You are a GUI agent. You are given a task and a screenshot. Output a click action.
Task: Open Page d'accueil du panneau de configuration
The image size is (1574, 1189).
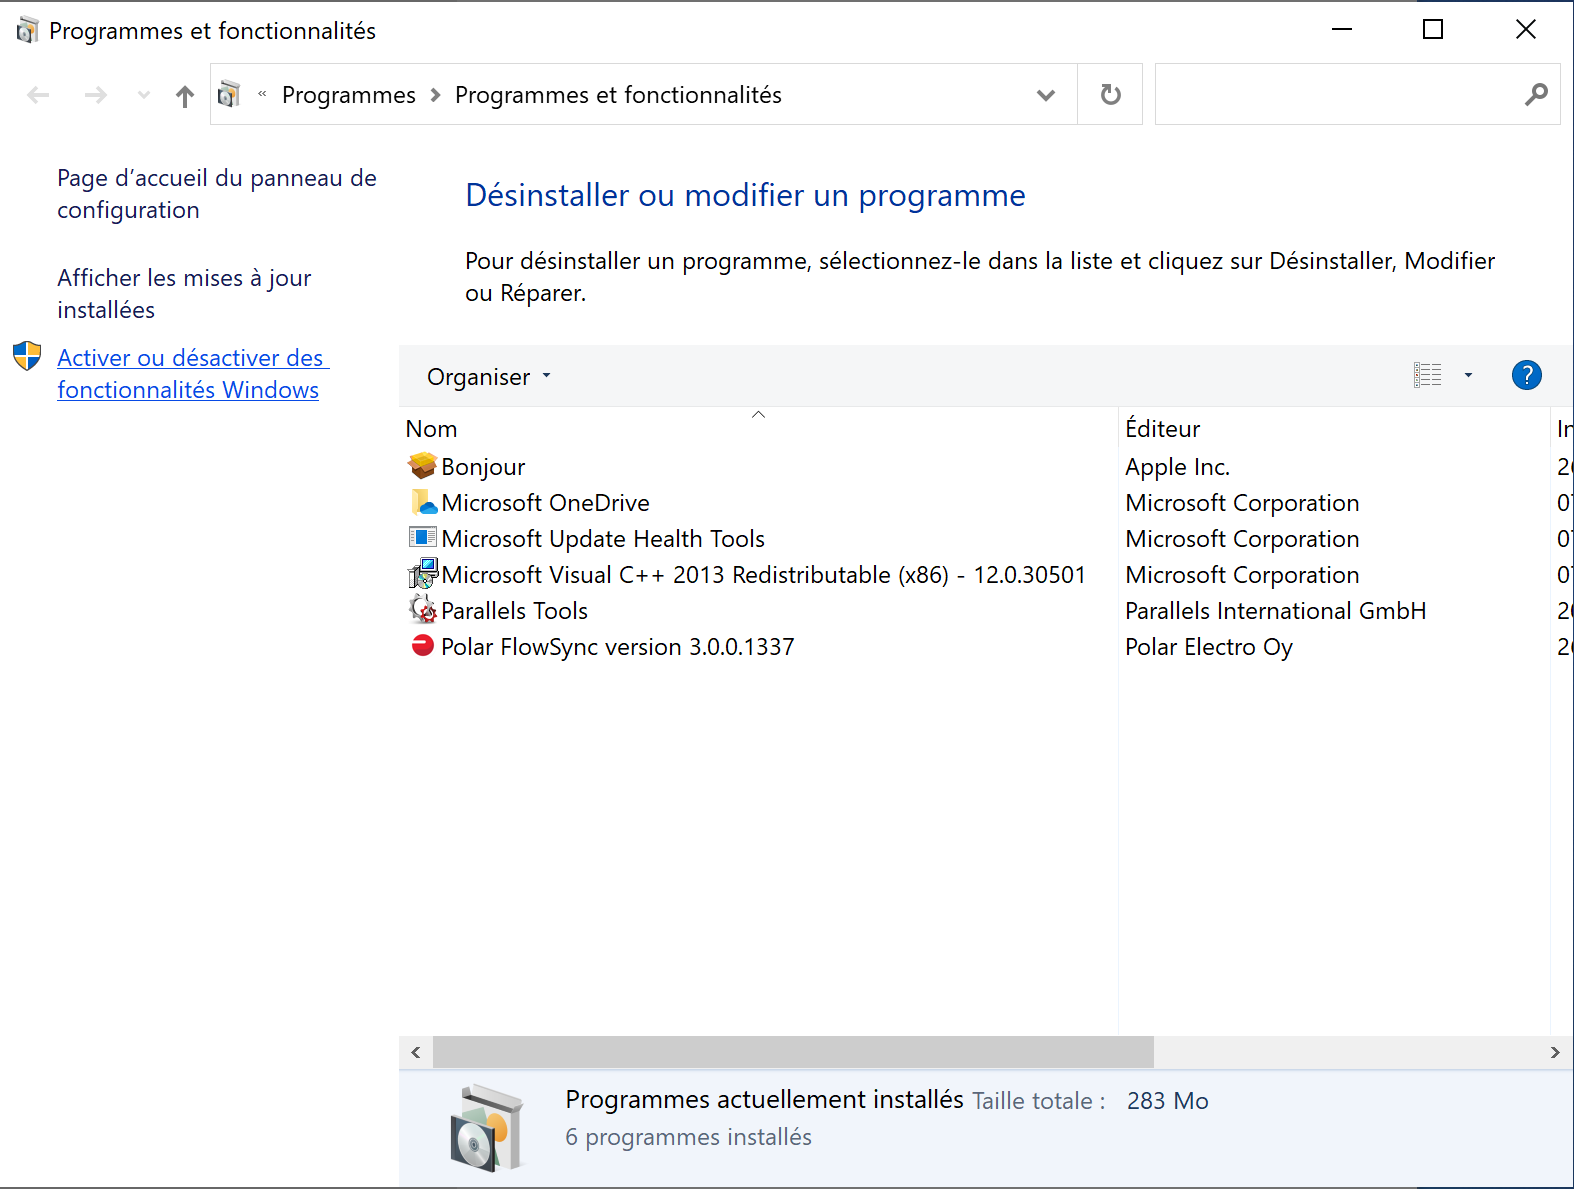tap(217, 194)
